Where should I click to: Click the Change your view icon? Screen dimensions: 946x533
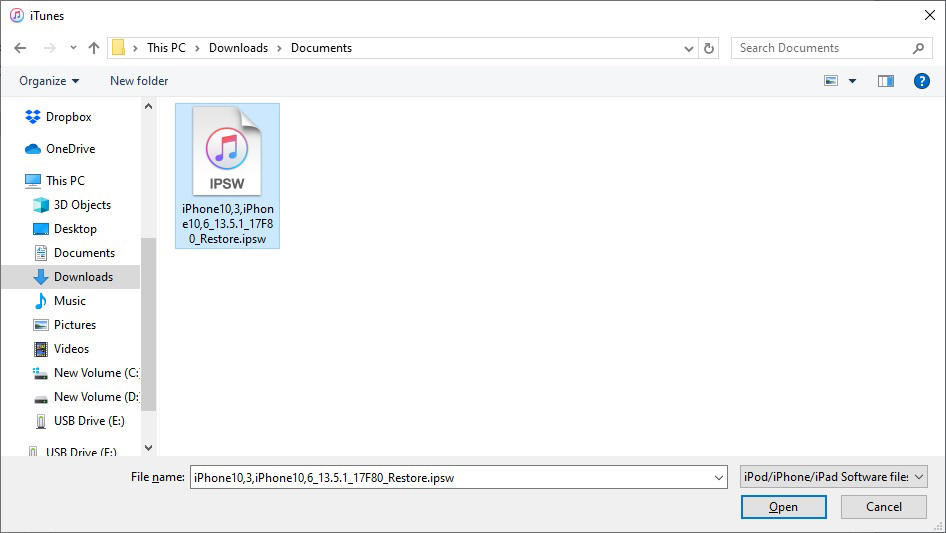831,81
